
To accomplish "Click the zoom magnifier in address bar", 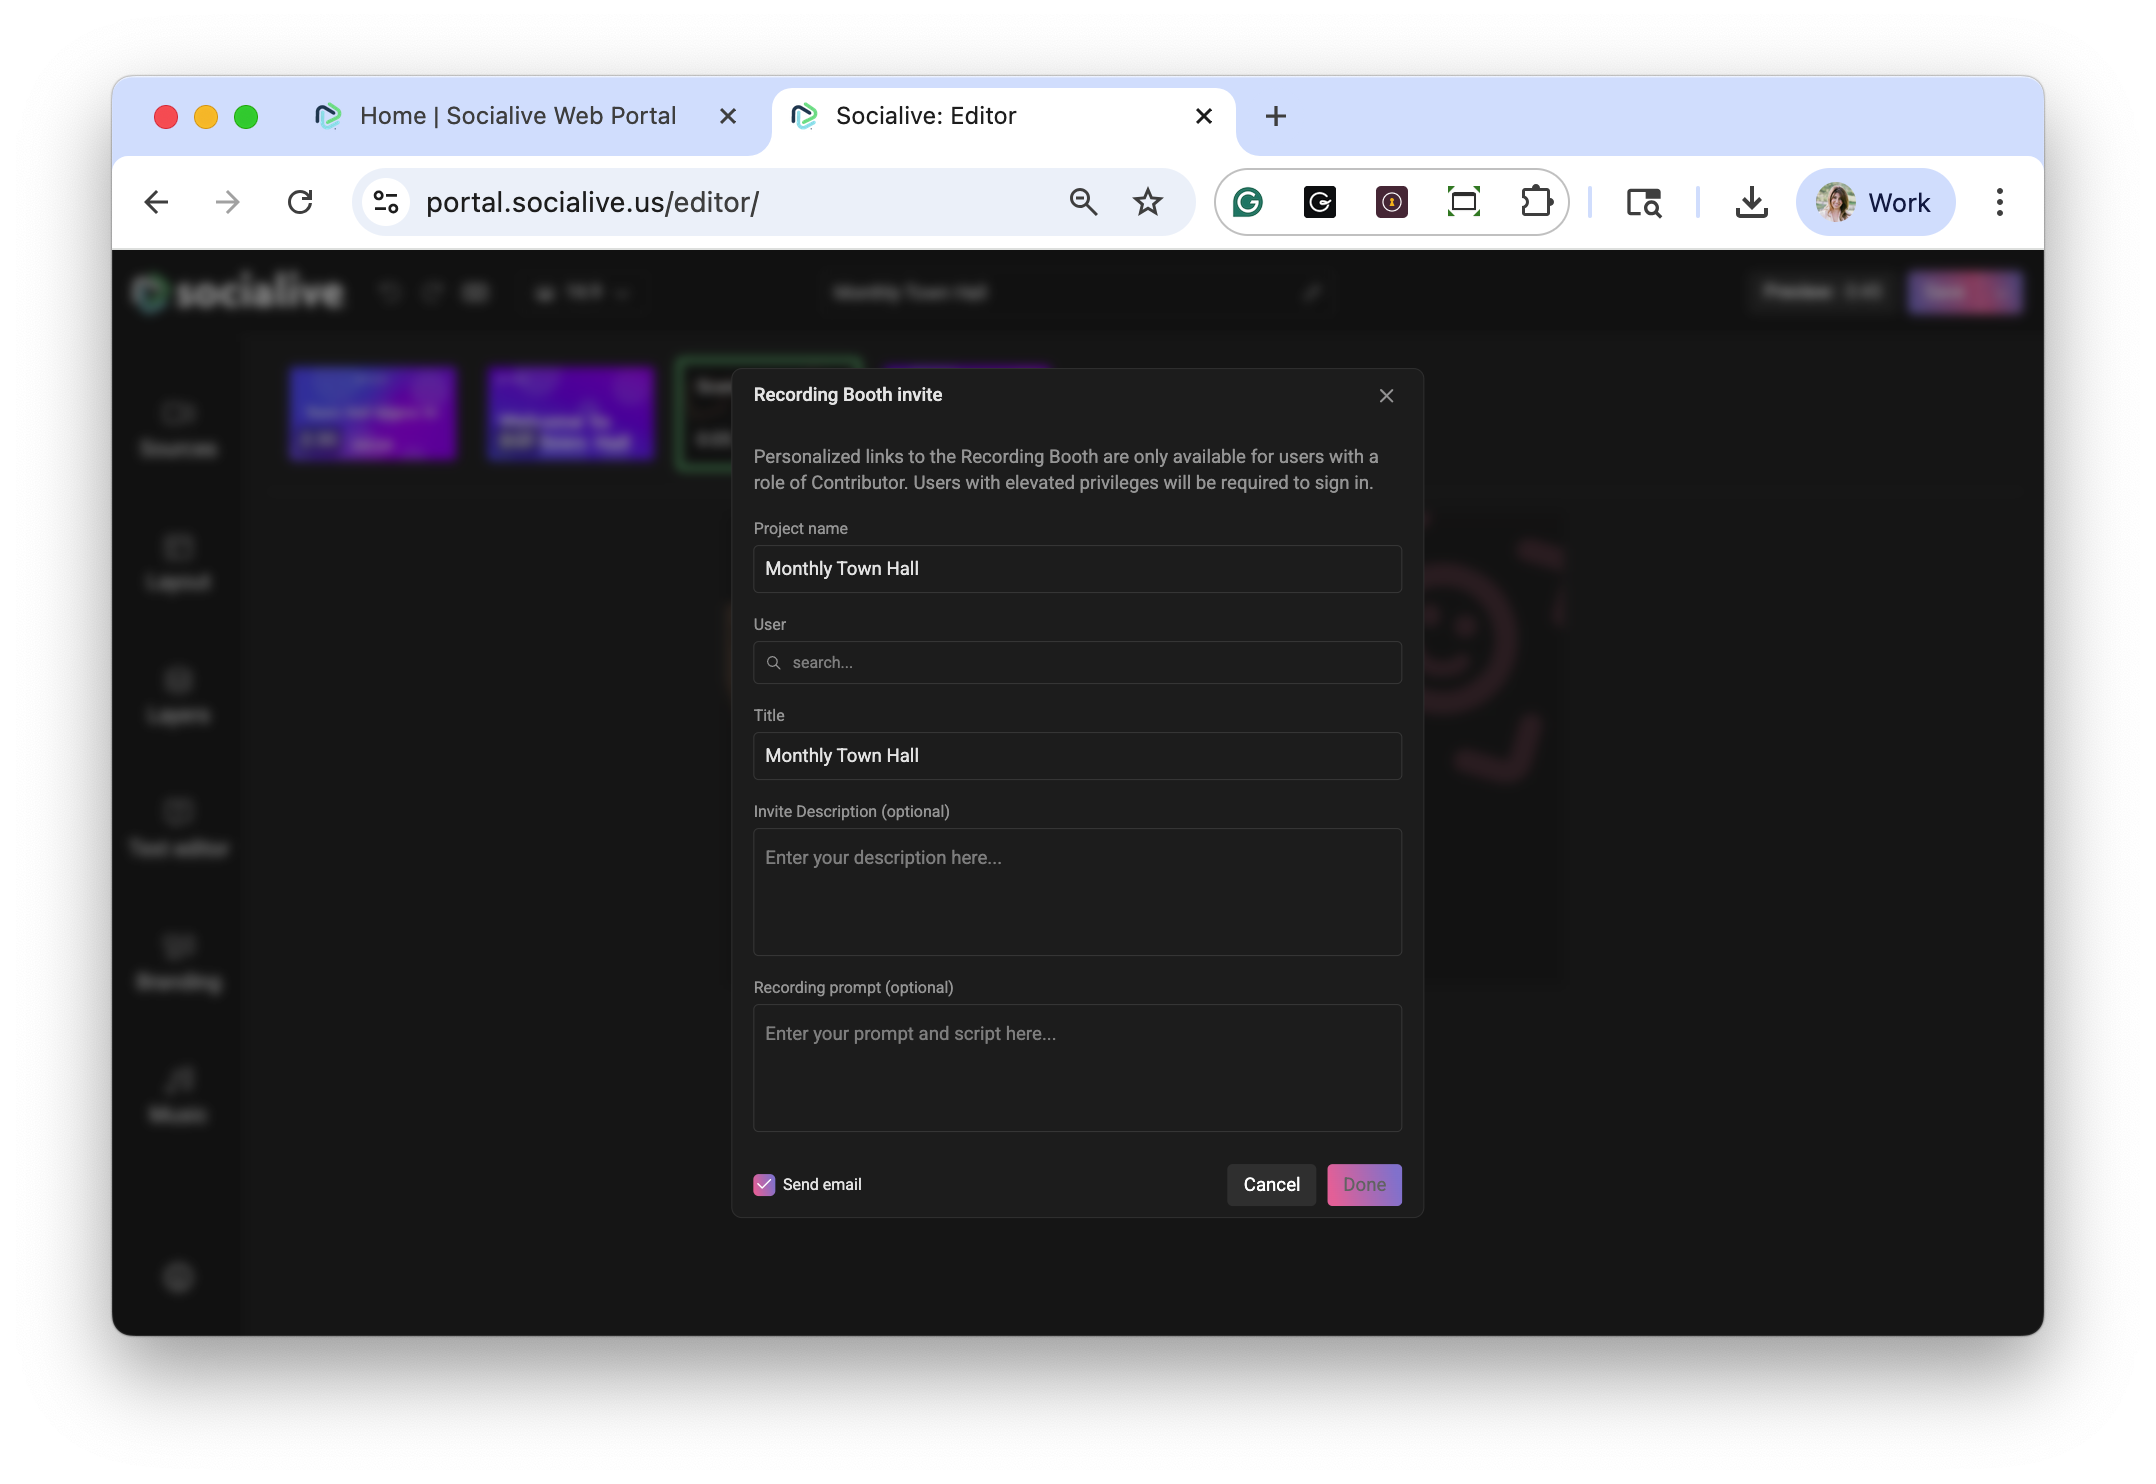I will 1083,203.
